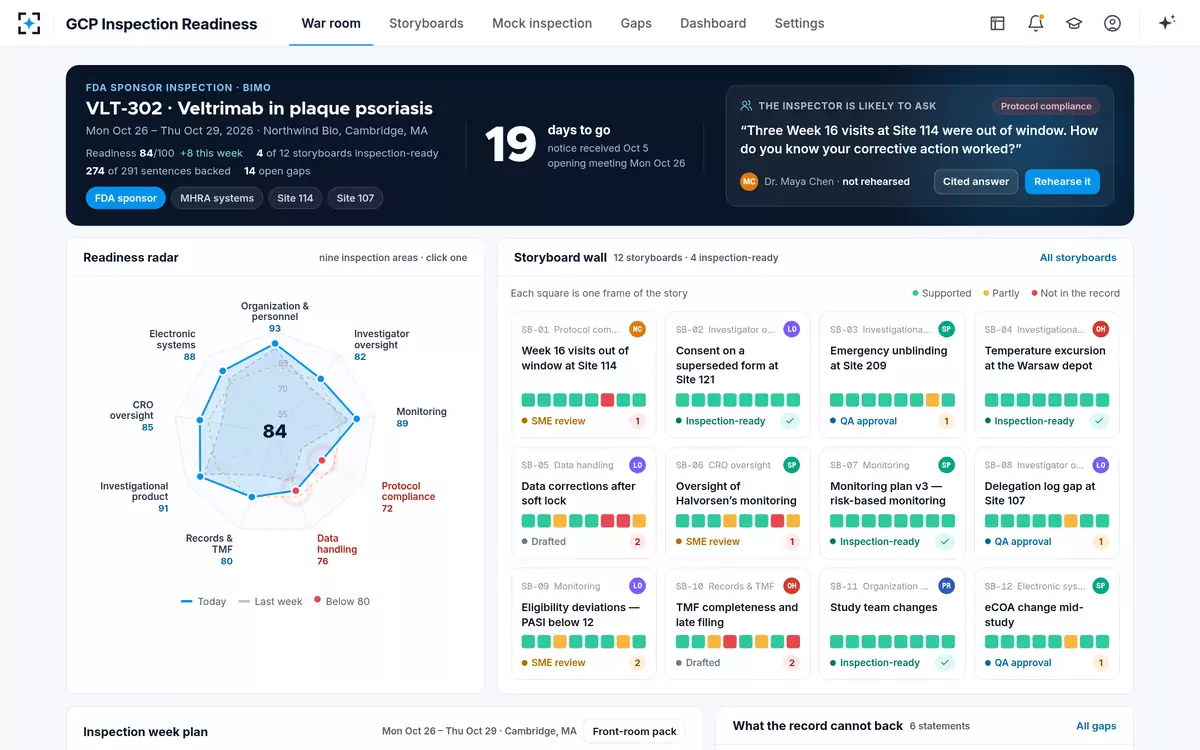Click the red '1' gap badge on SB-01 card
Image resolution: width=1200 pixels, height=750 pixels.
(x=637, y=421)
